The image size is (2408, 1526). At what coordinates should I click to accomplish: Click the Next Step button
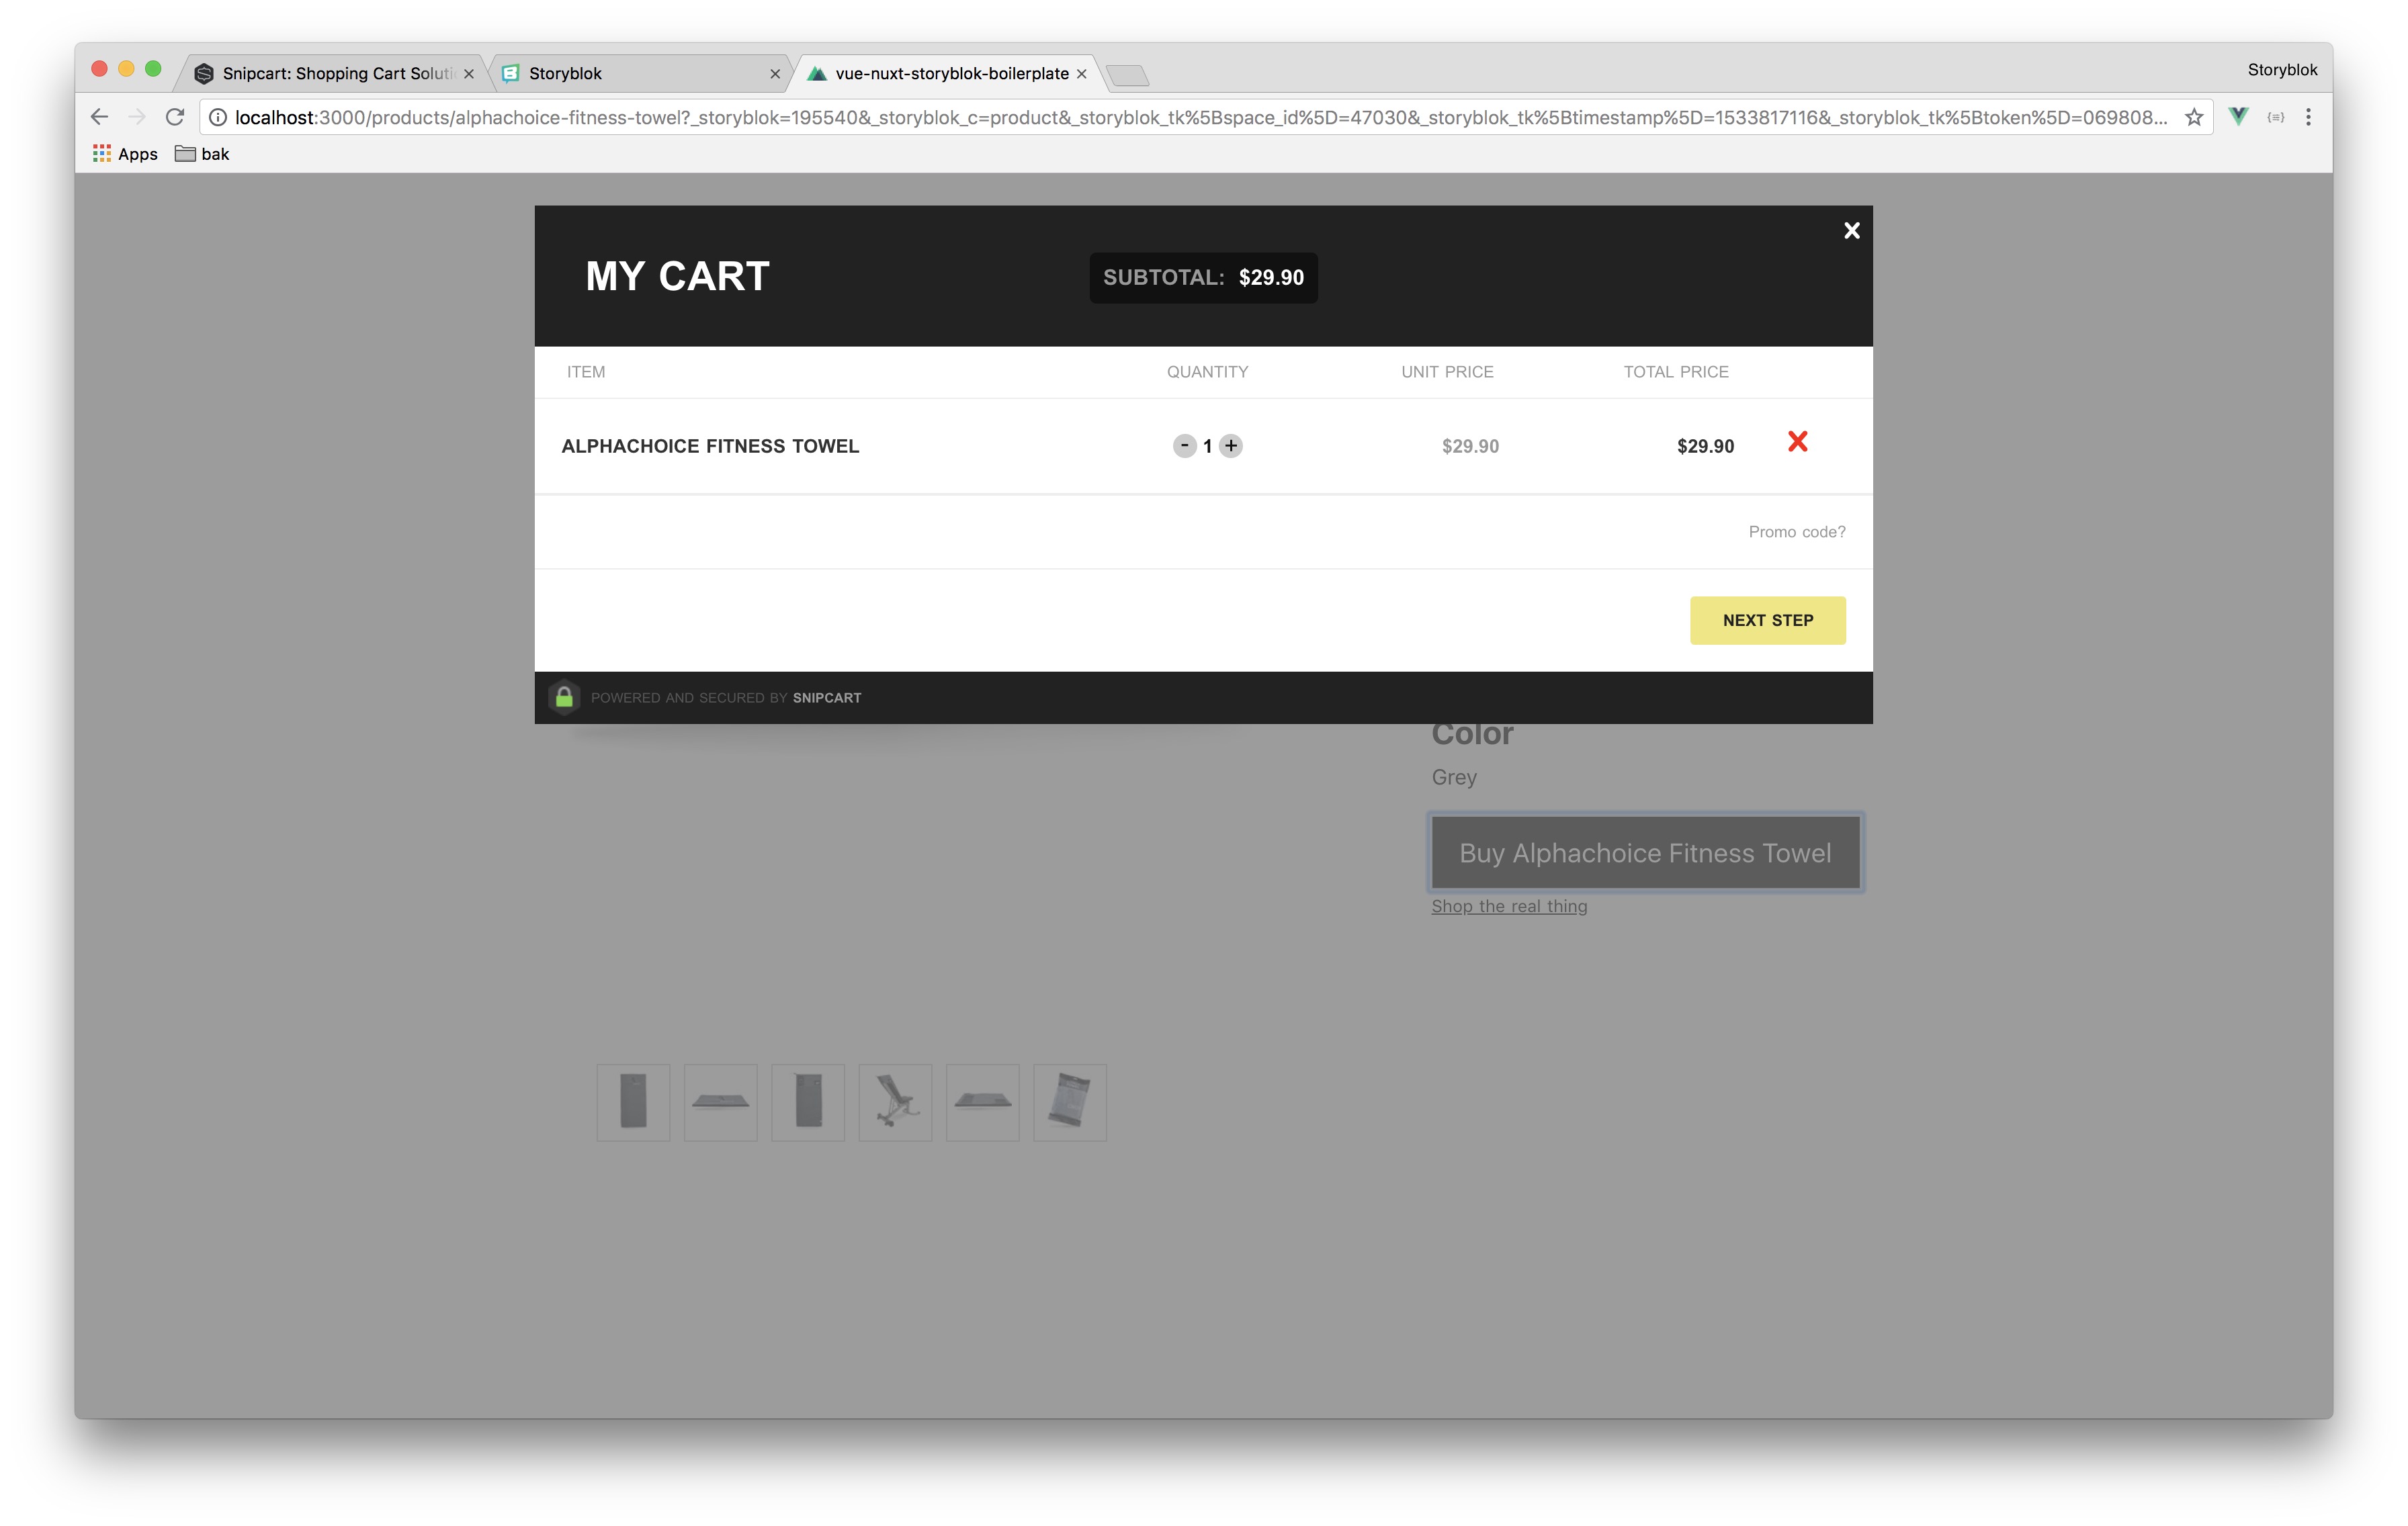pos(1767,620)
